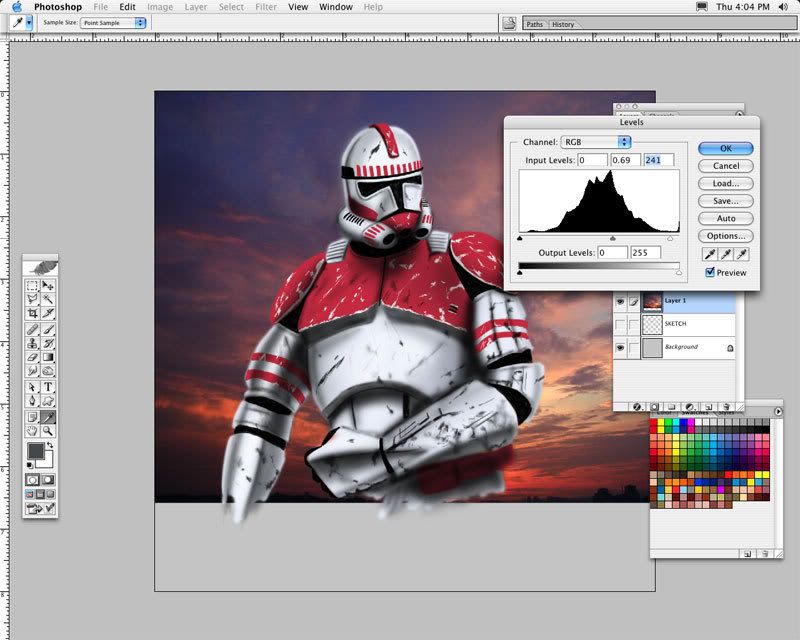This screenshot has width=800, height=640.
Task: Select the Move tool
Action: 48,286
